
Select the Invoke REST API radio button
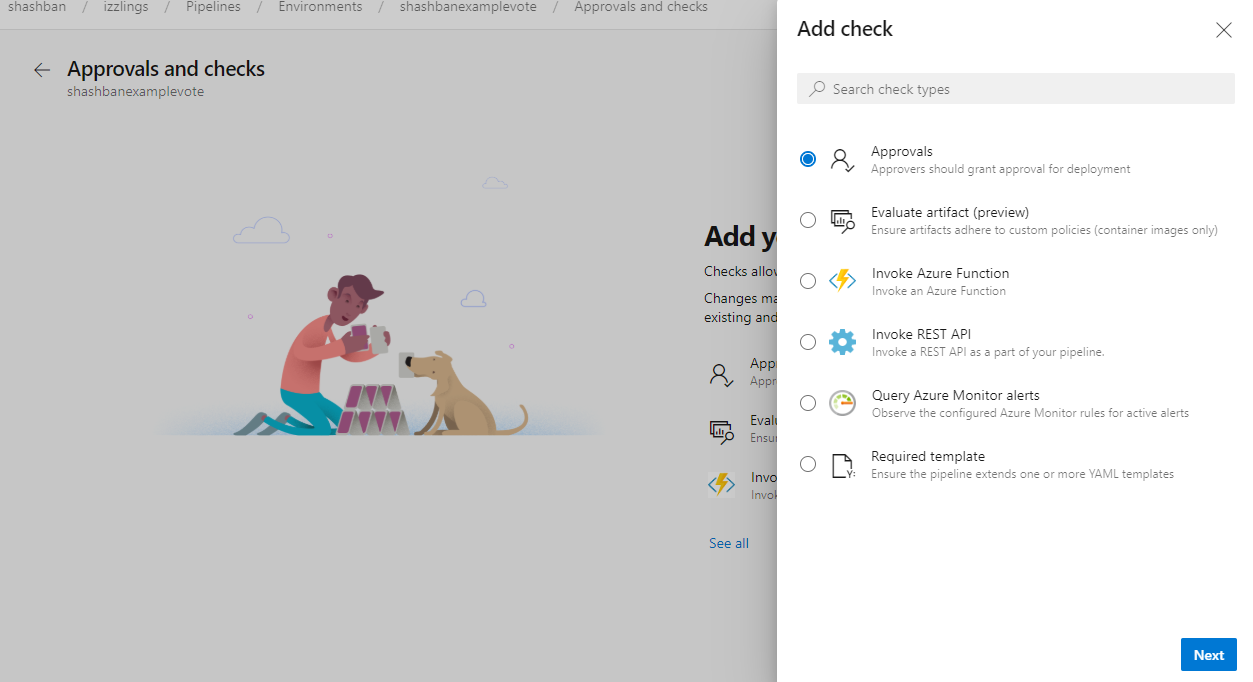pyautogui.click(x=807, y=341)
